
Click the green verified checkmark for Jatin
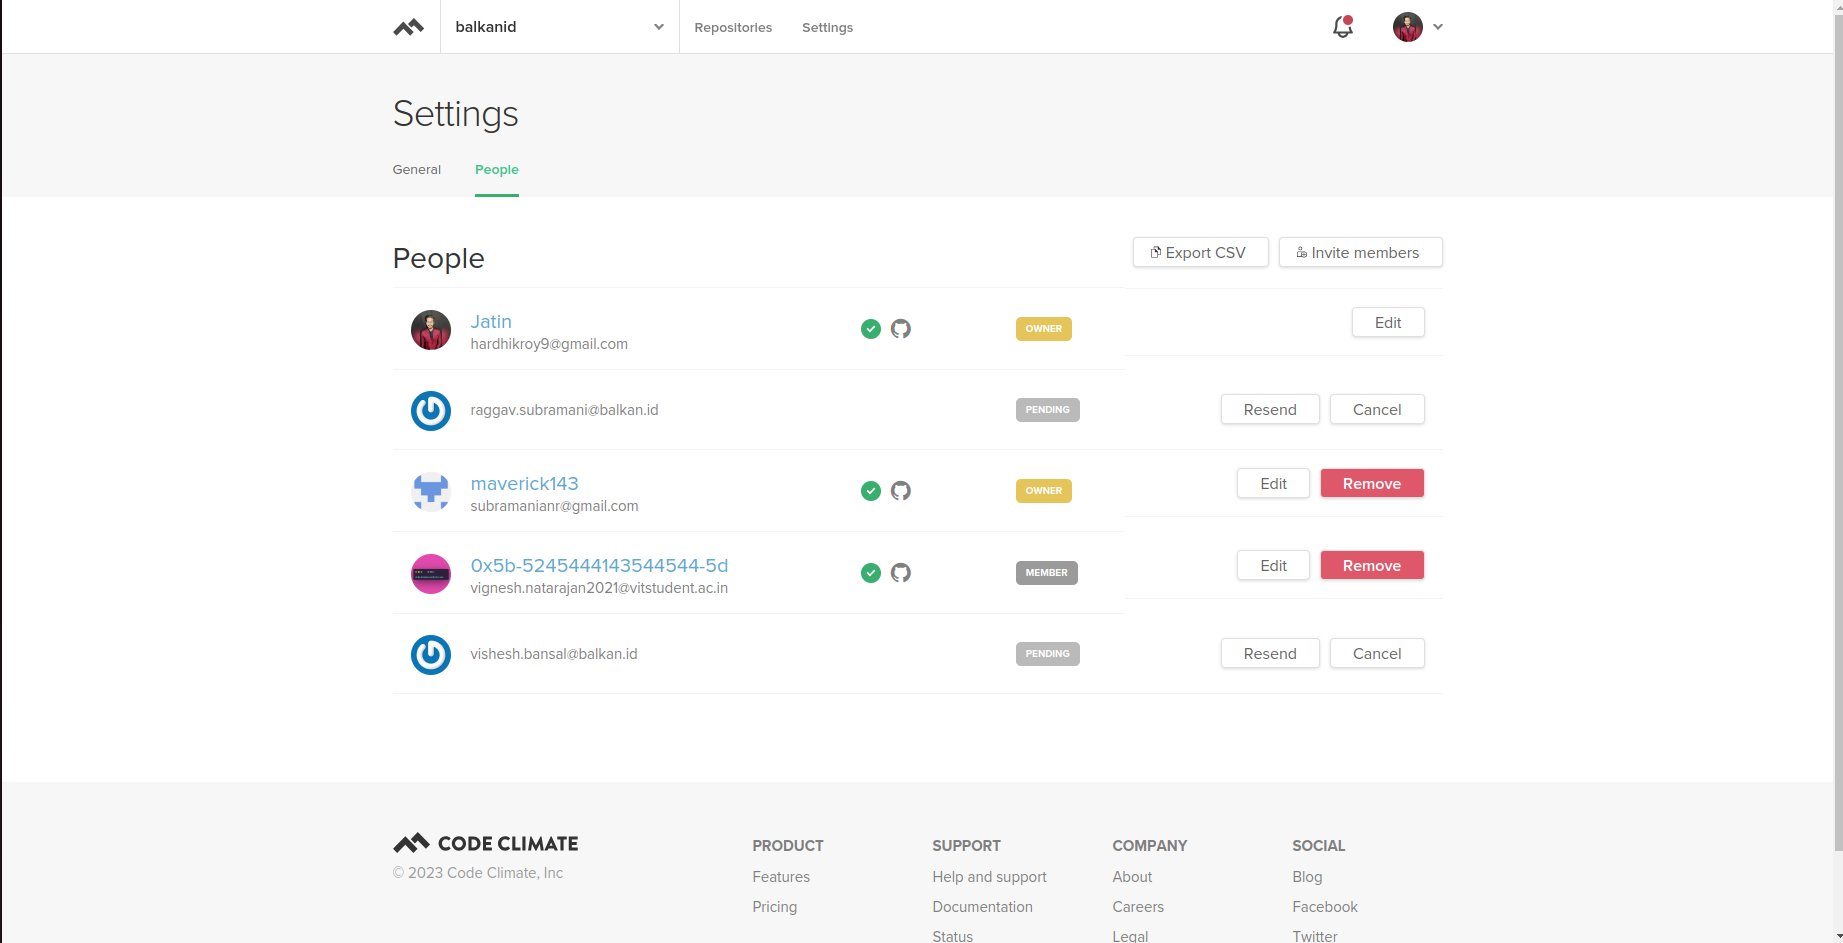click(871, 329)
